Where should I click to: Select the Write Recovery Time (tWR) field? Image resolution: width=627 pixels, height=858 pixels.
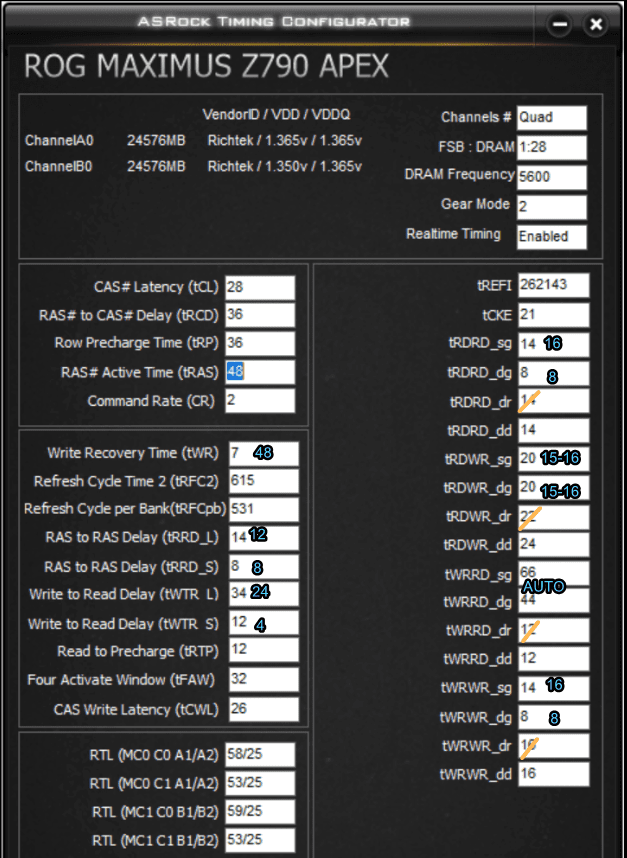(264, 453)
